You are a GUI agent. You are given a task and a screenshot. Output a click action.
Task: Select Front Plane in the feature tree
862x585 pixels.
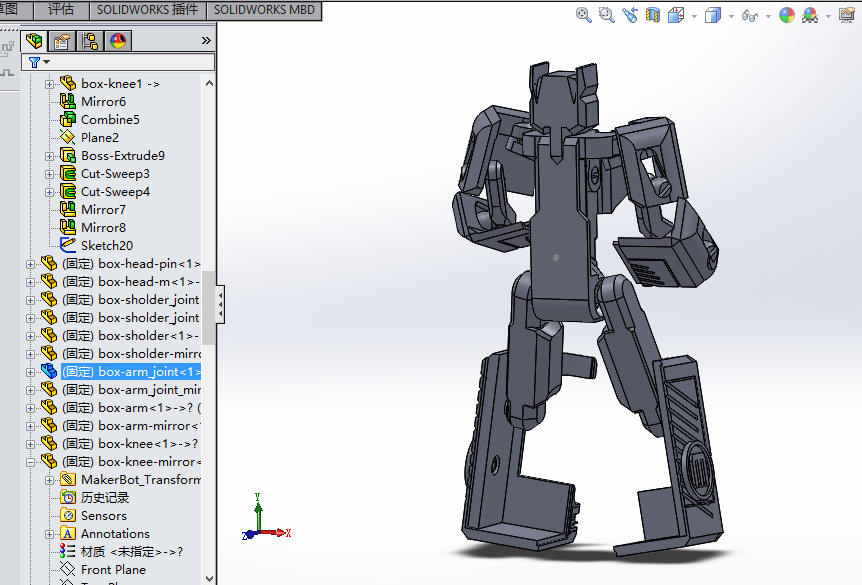coord(113,570)
